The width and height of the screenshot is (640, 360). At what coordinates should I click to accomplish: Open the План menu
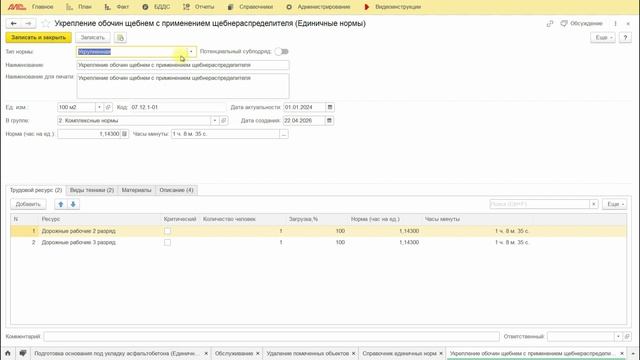pyautogui.click(x=79, y=7)
